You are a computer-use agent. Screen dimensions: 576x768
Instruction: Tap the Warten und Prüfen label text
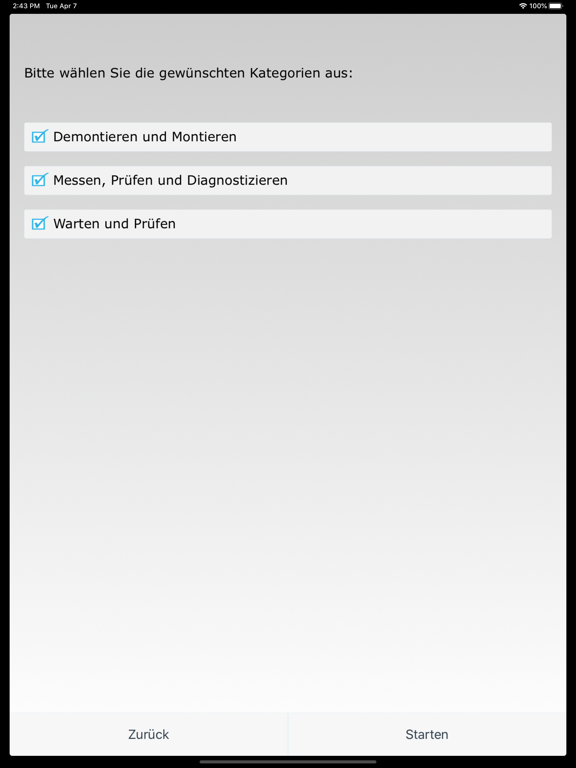114,224
